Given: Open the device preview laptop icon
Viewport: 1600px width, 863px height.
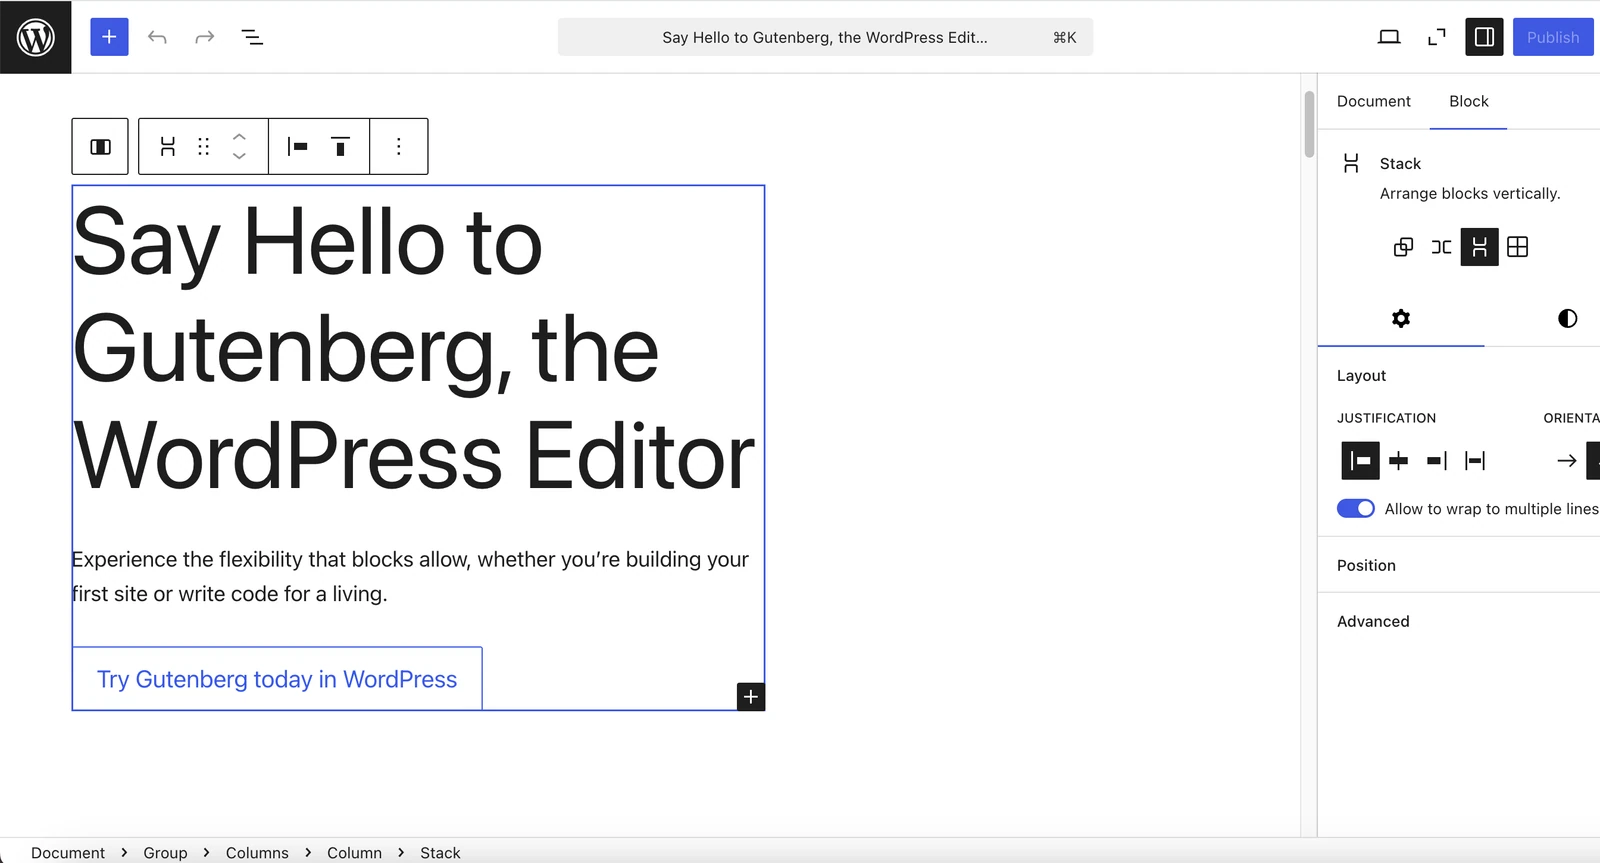Looking at the screenshot, I should click(x=1389, y=37).
